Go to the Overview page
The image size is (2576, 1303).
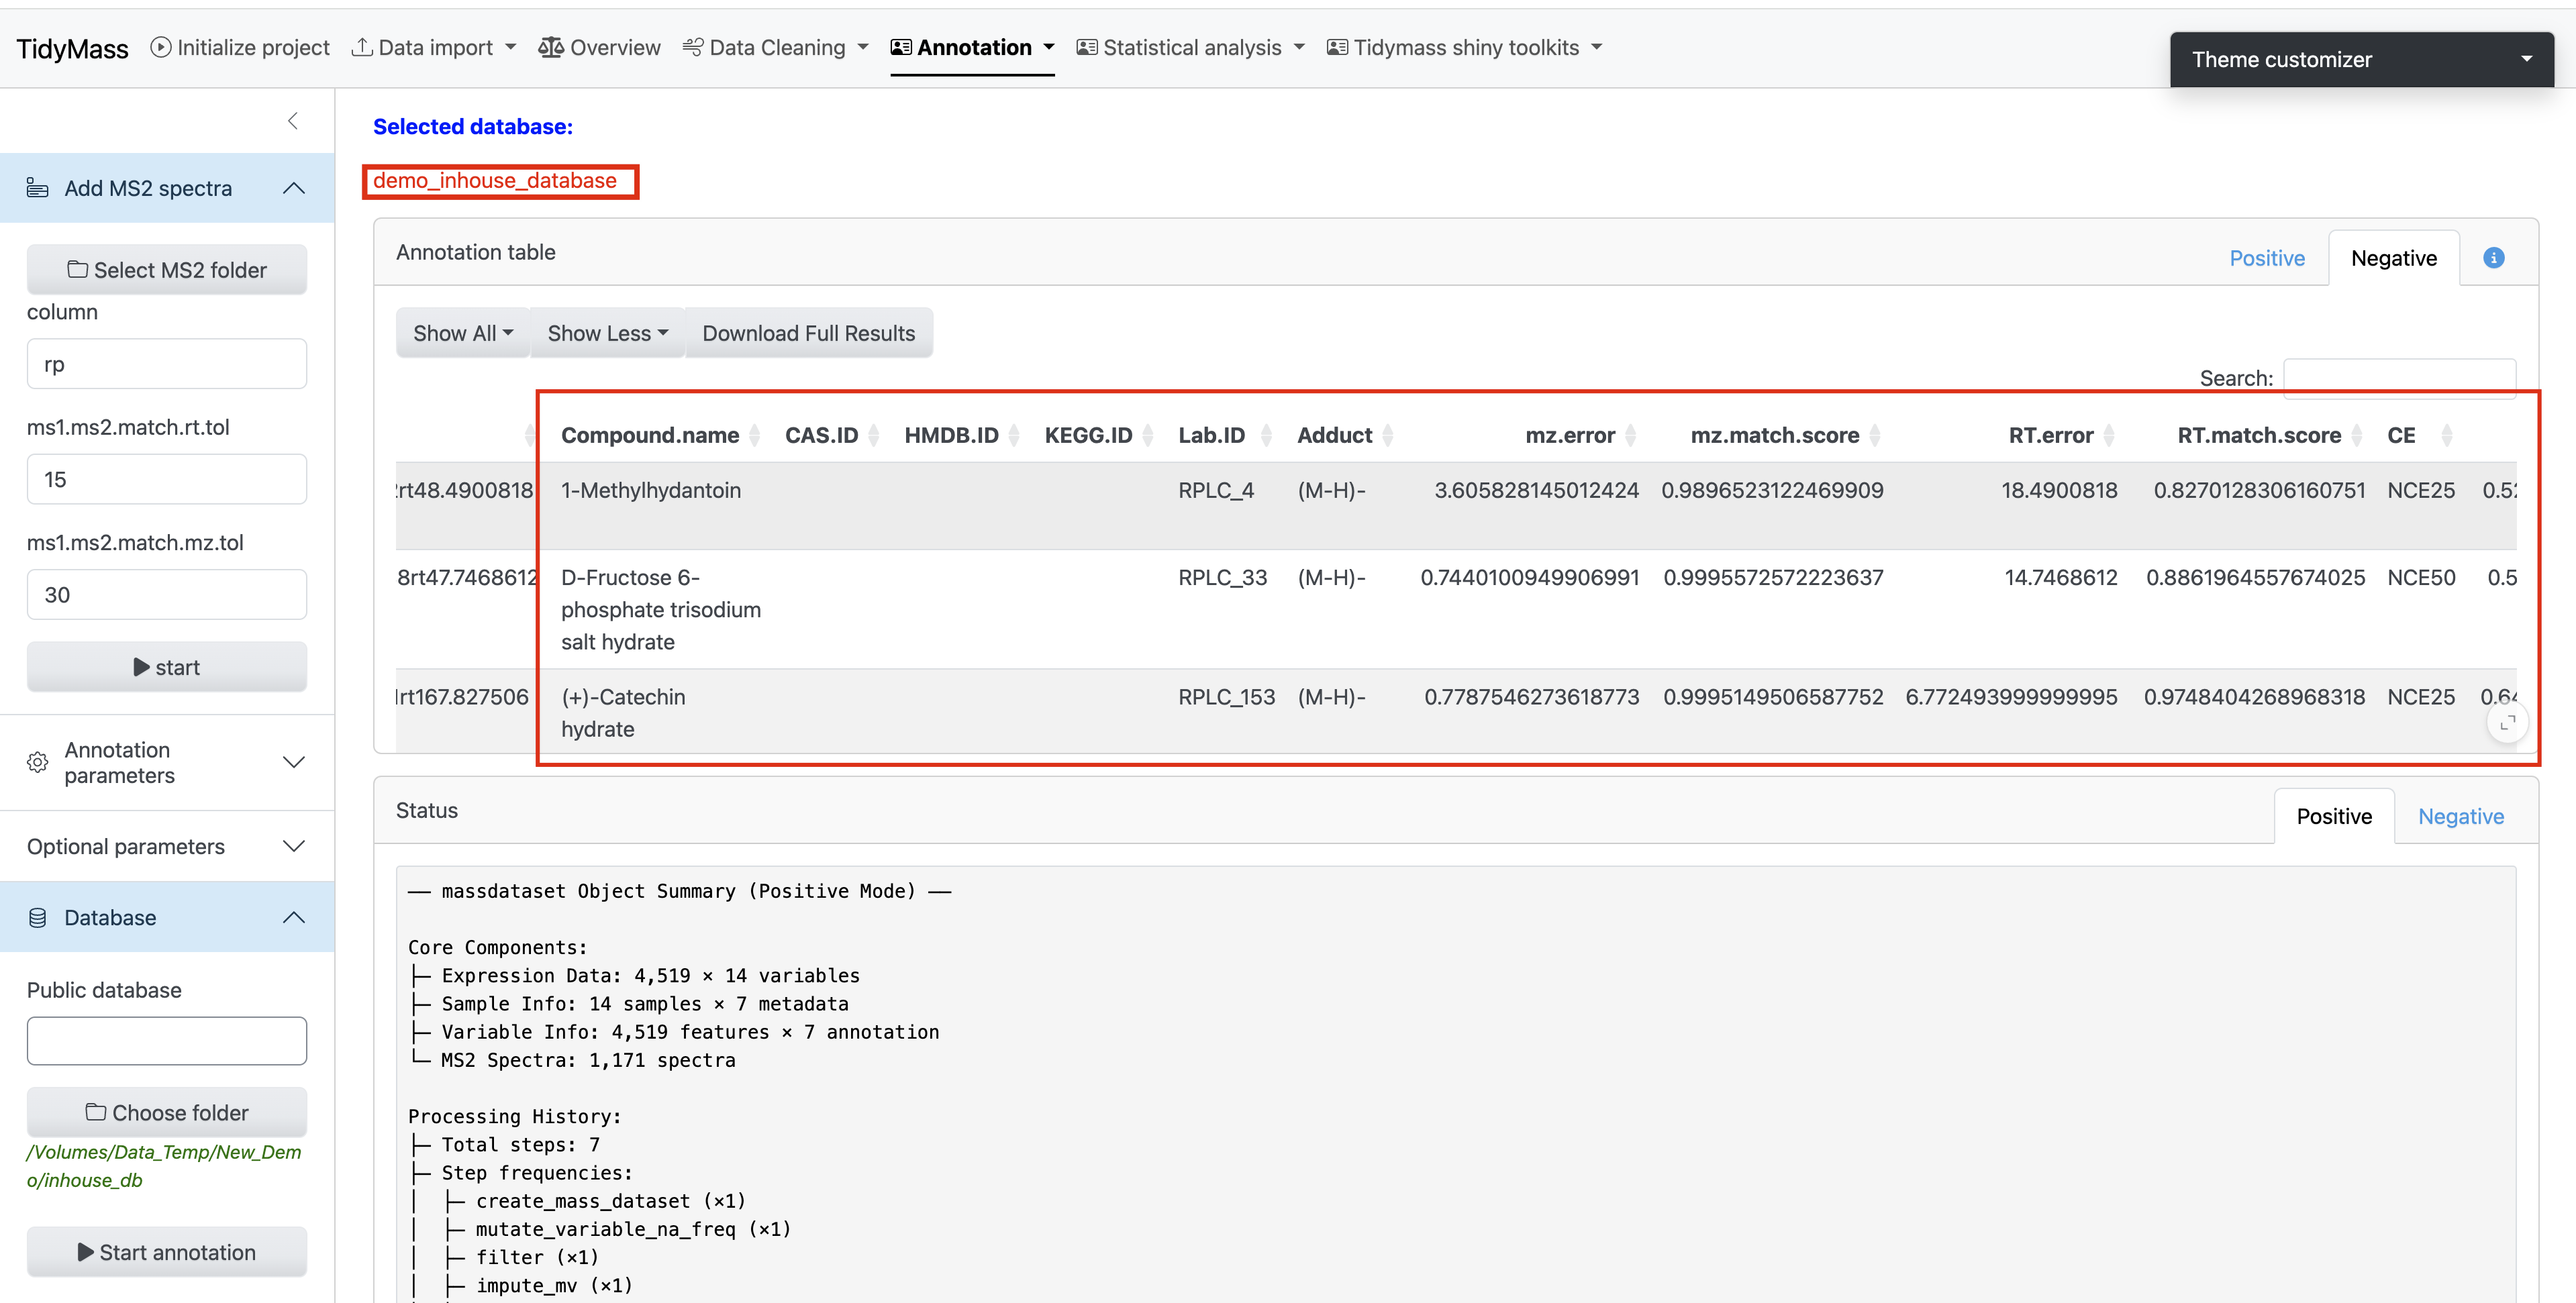coord(599,47)
